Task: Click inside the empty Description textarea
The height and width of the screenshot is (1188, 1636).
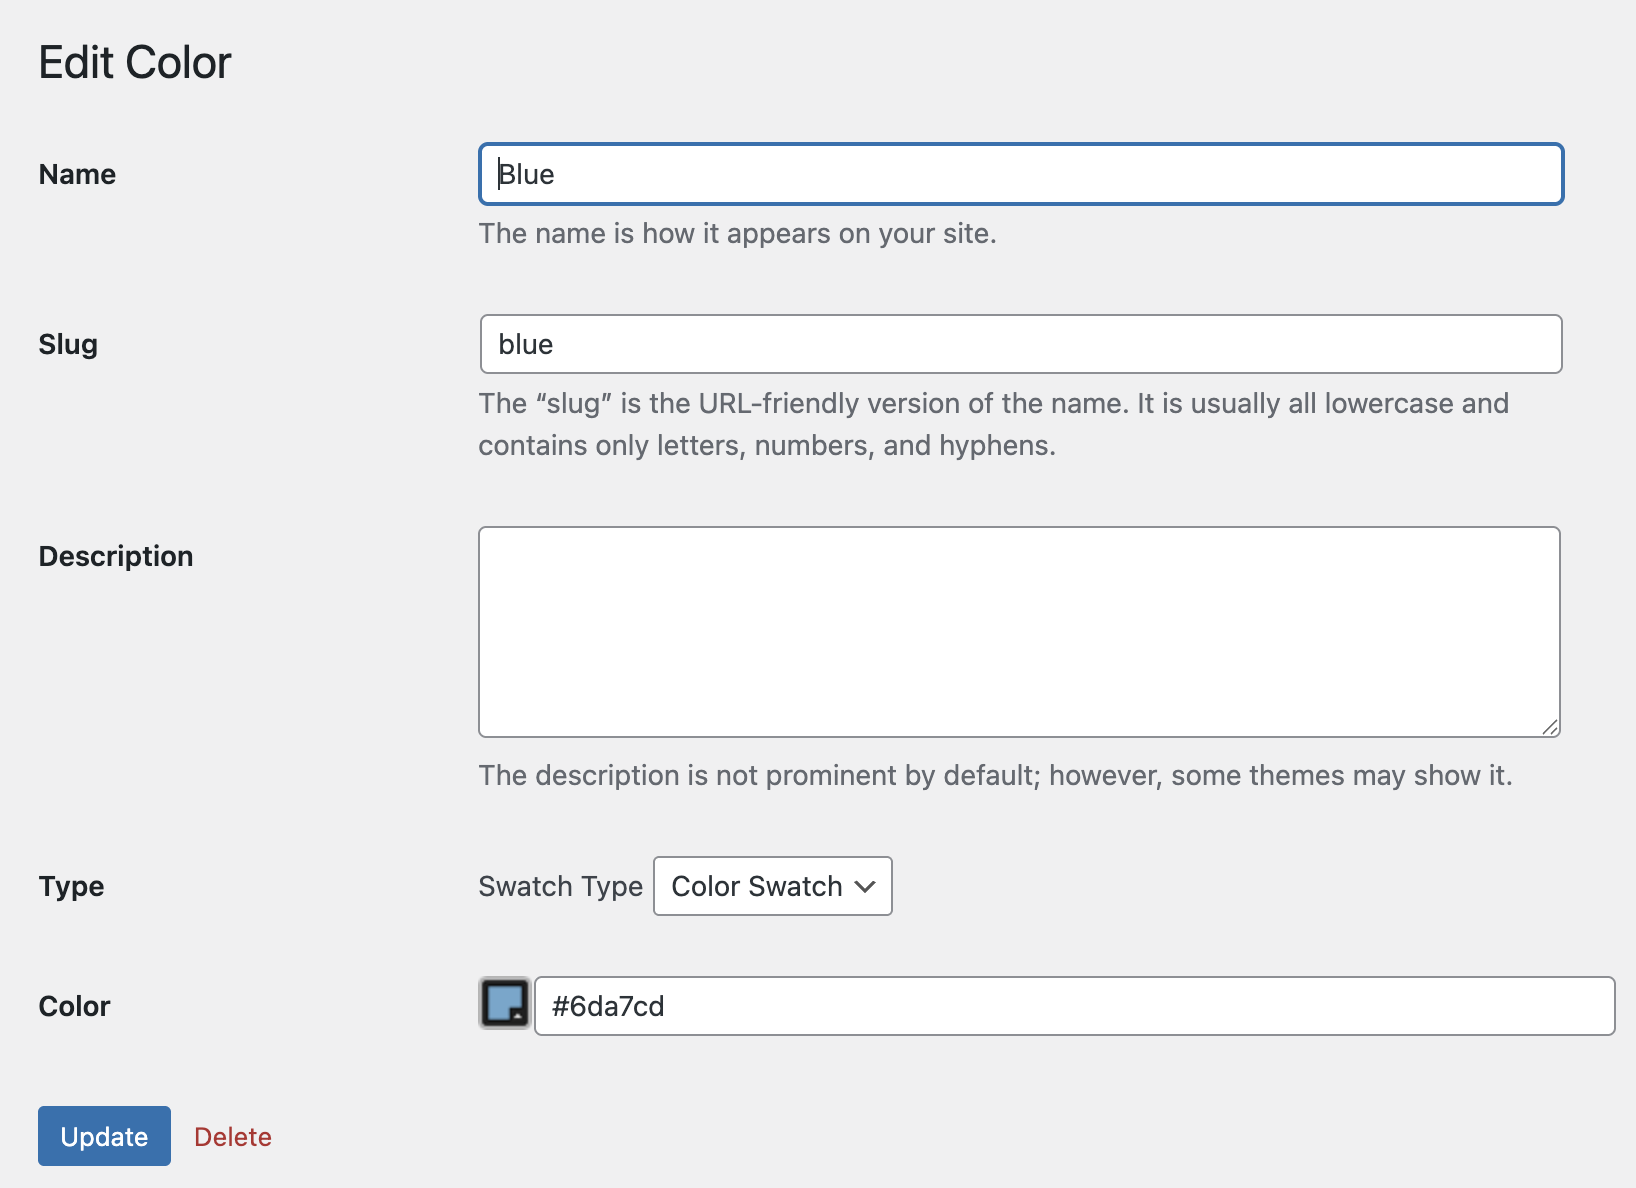Action: pyautogui.click(x=1018, y=632)
